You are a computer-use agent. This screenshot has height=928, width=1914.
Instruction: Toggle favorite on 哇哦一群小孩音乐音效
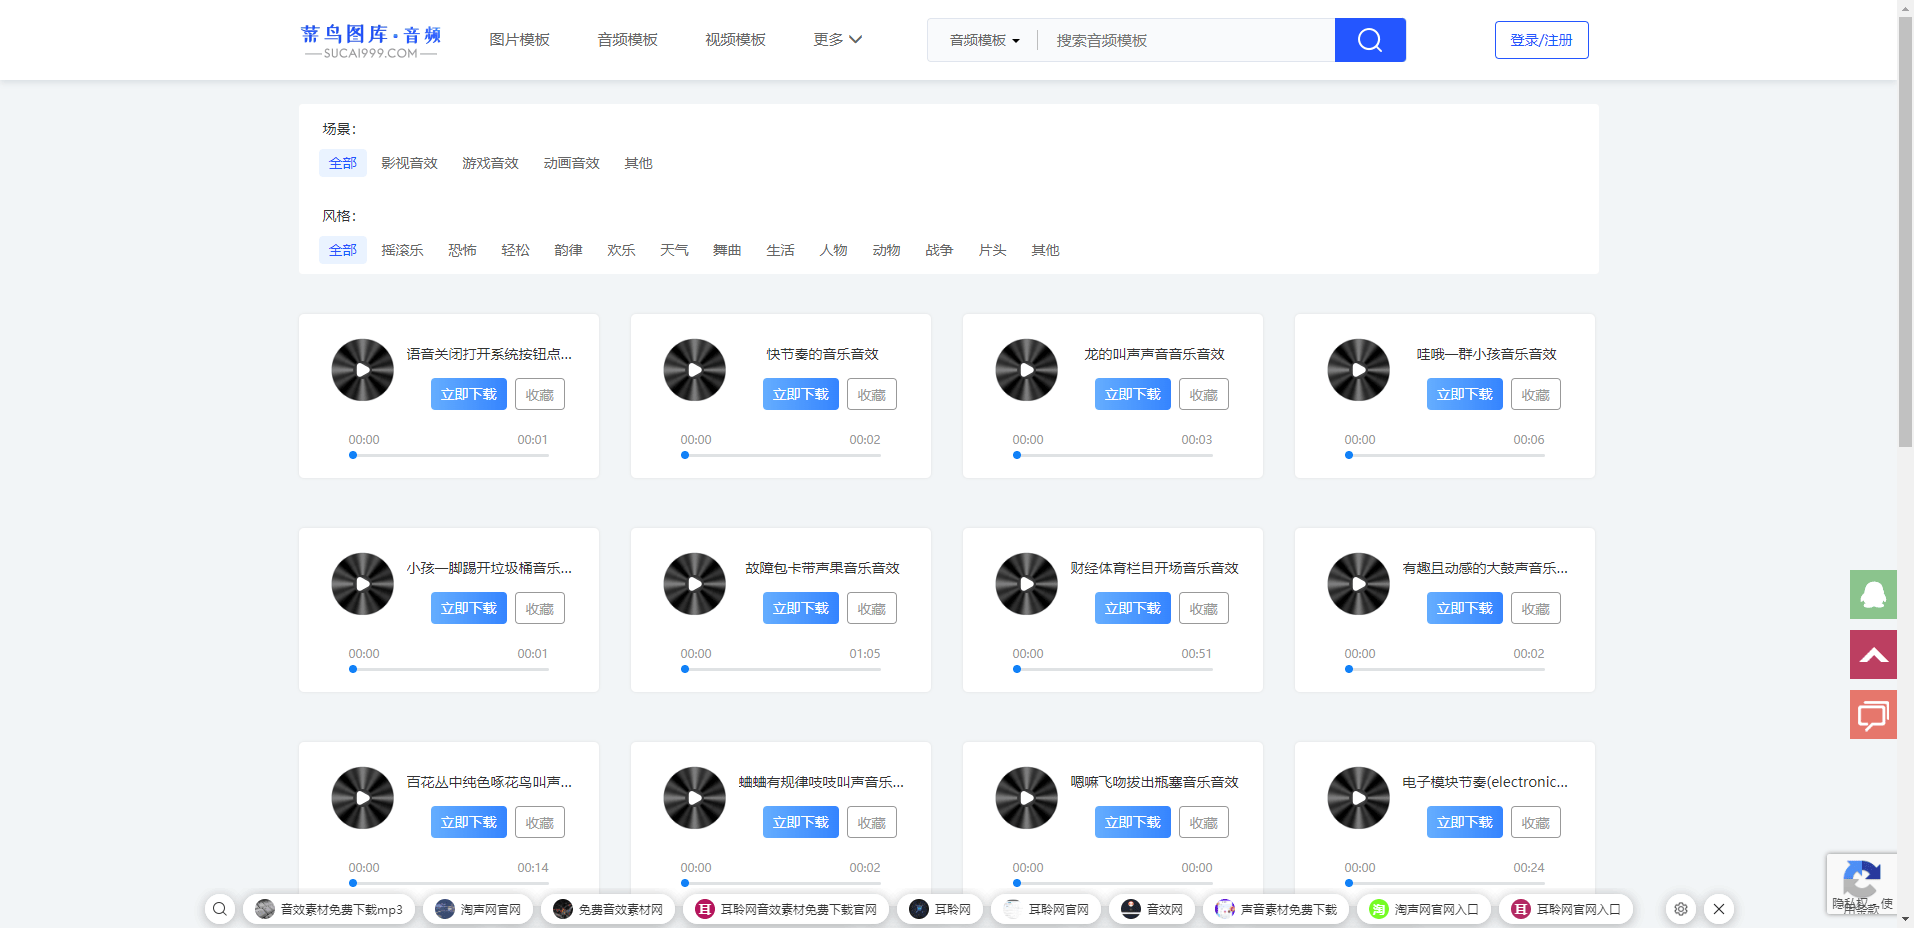(1535, 393)
